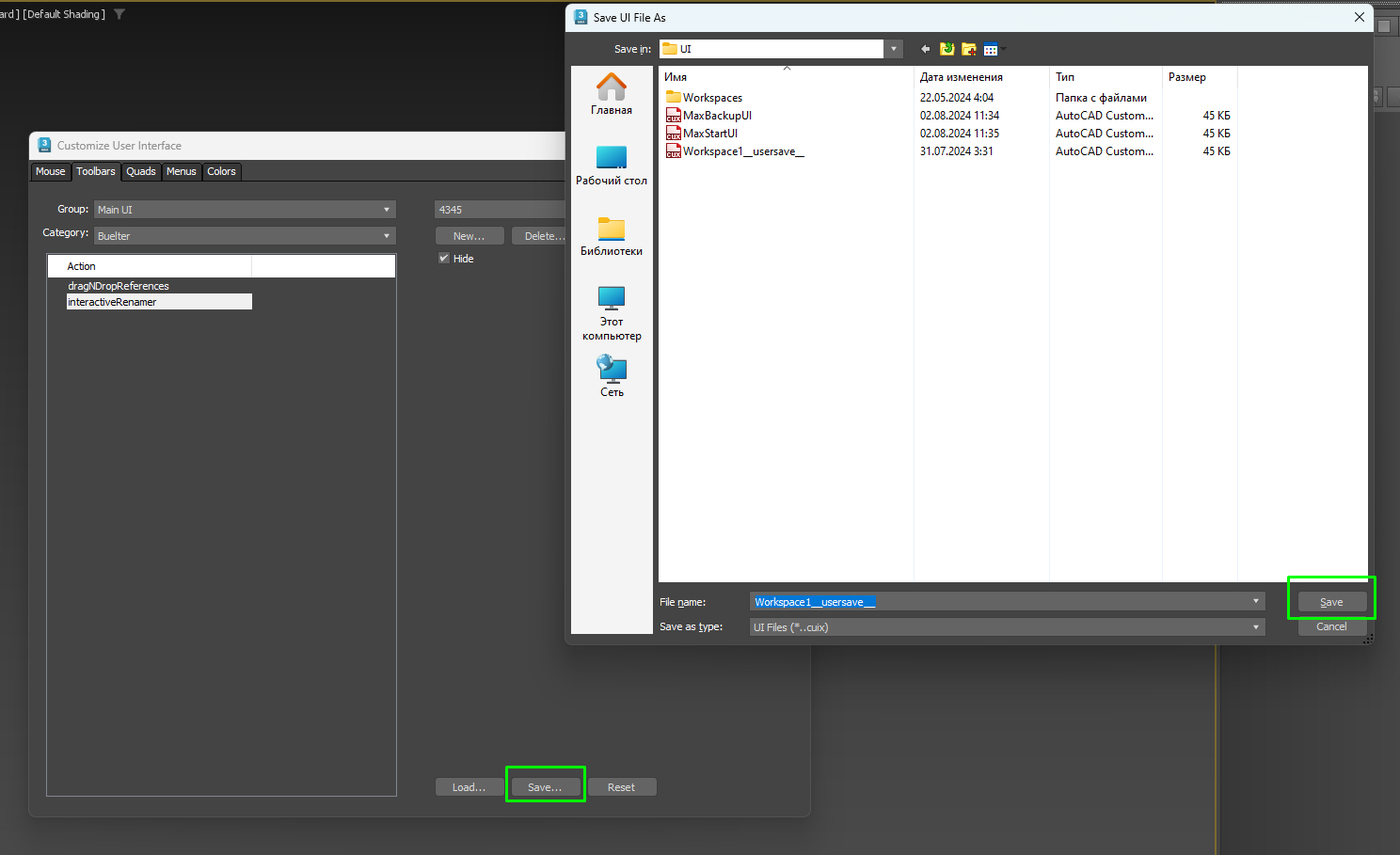The height and width of the screenshot is (855, 1400).
Task: Expand the Category dropdown showing Buelter
Action: [244, 236]
